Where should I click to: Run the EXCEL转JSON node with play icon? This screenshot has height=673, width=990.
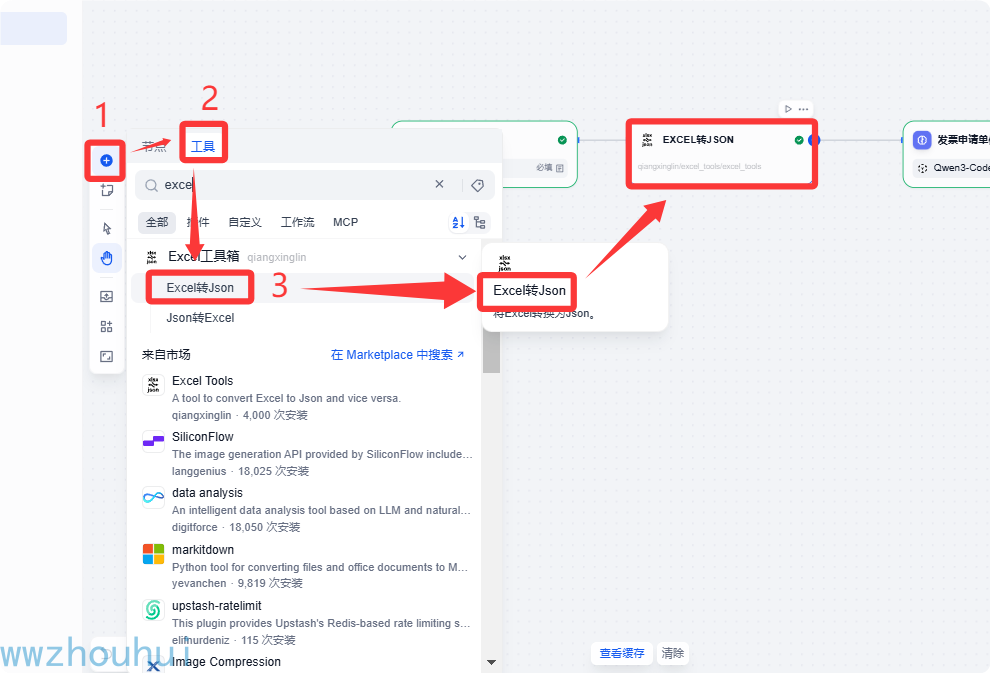pyautogui.click(x=788, y=109)
